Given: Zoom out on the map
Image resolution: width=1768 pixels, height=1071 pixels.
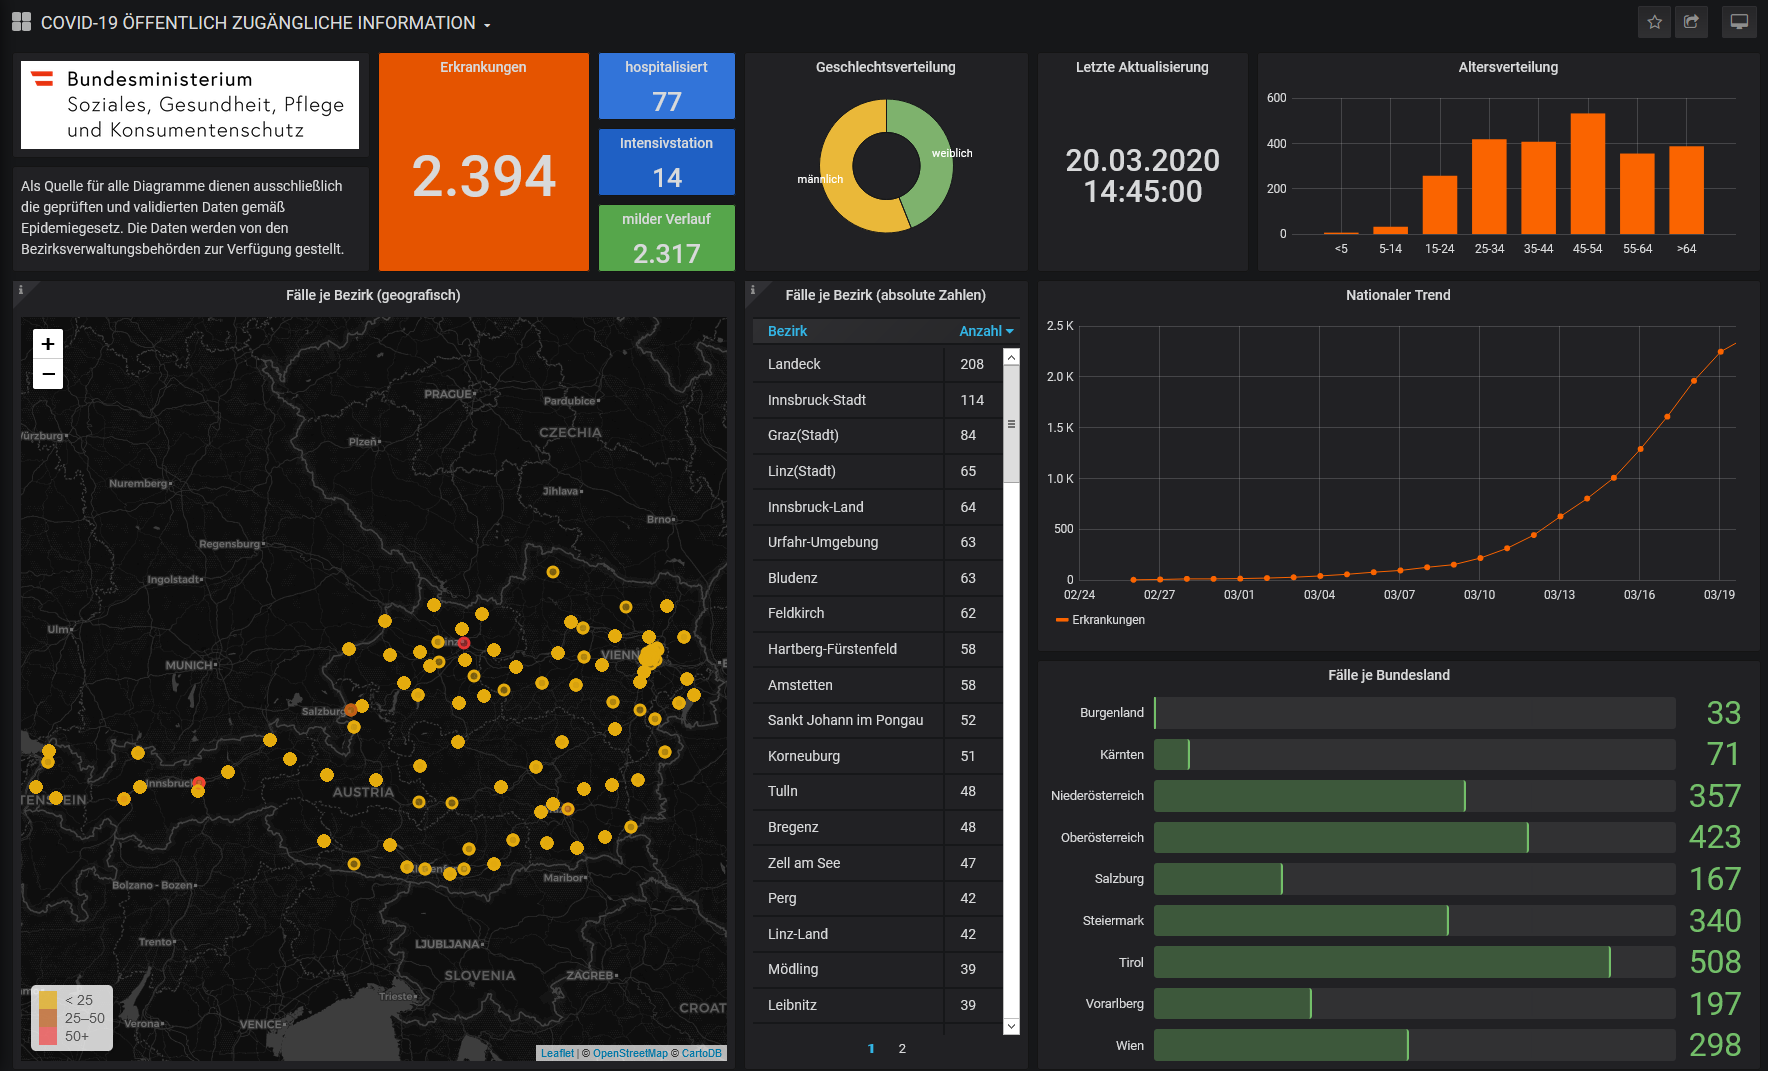Looking at the screenshot, I should (x=48, y=374).
